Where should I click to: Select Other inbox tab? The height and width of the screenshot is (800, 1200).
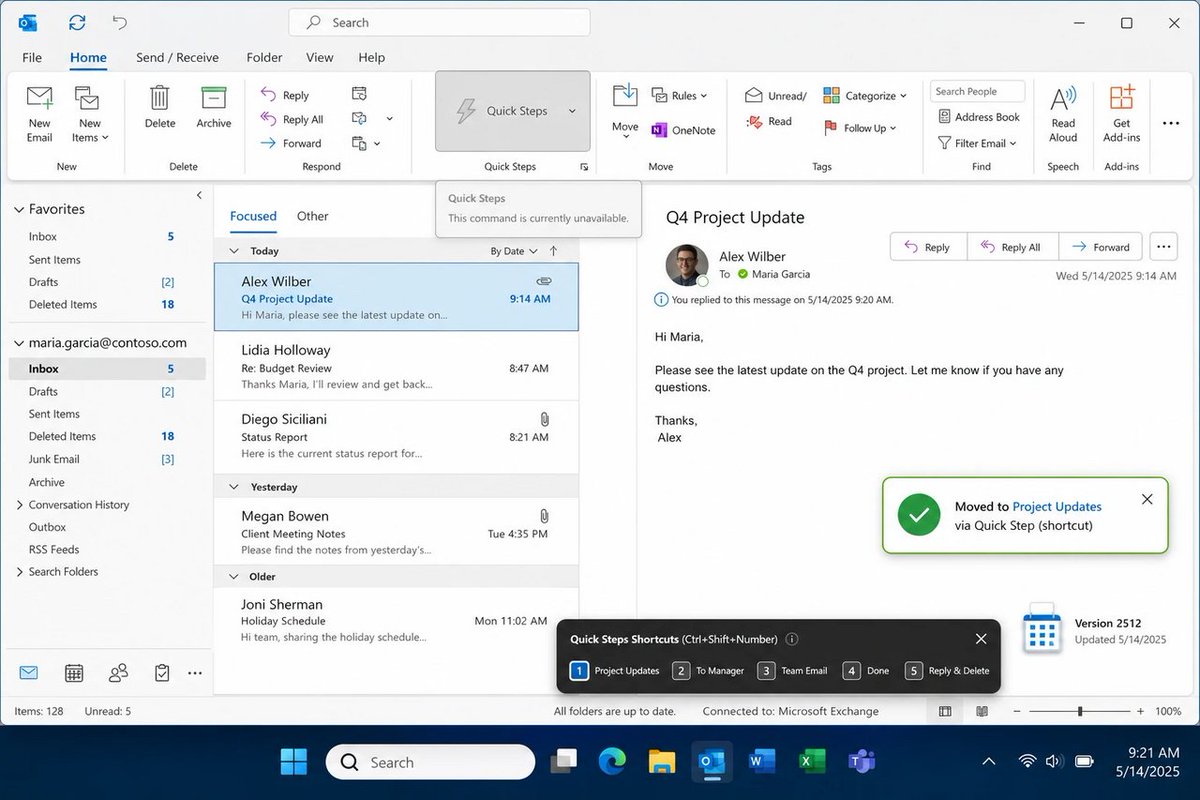pos(312,216)
